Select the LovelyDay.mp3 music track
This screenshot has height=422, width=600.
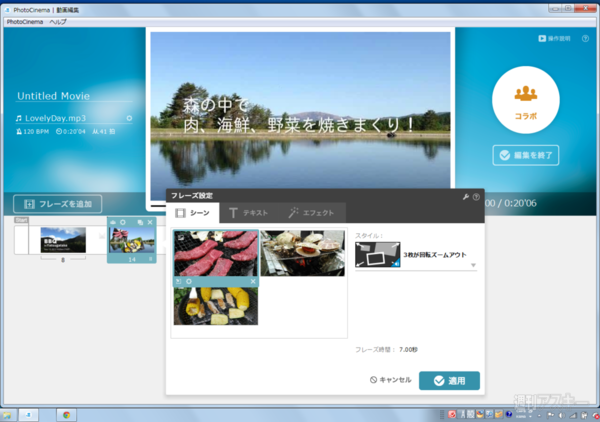point(55,118)
